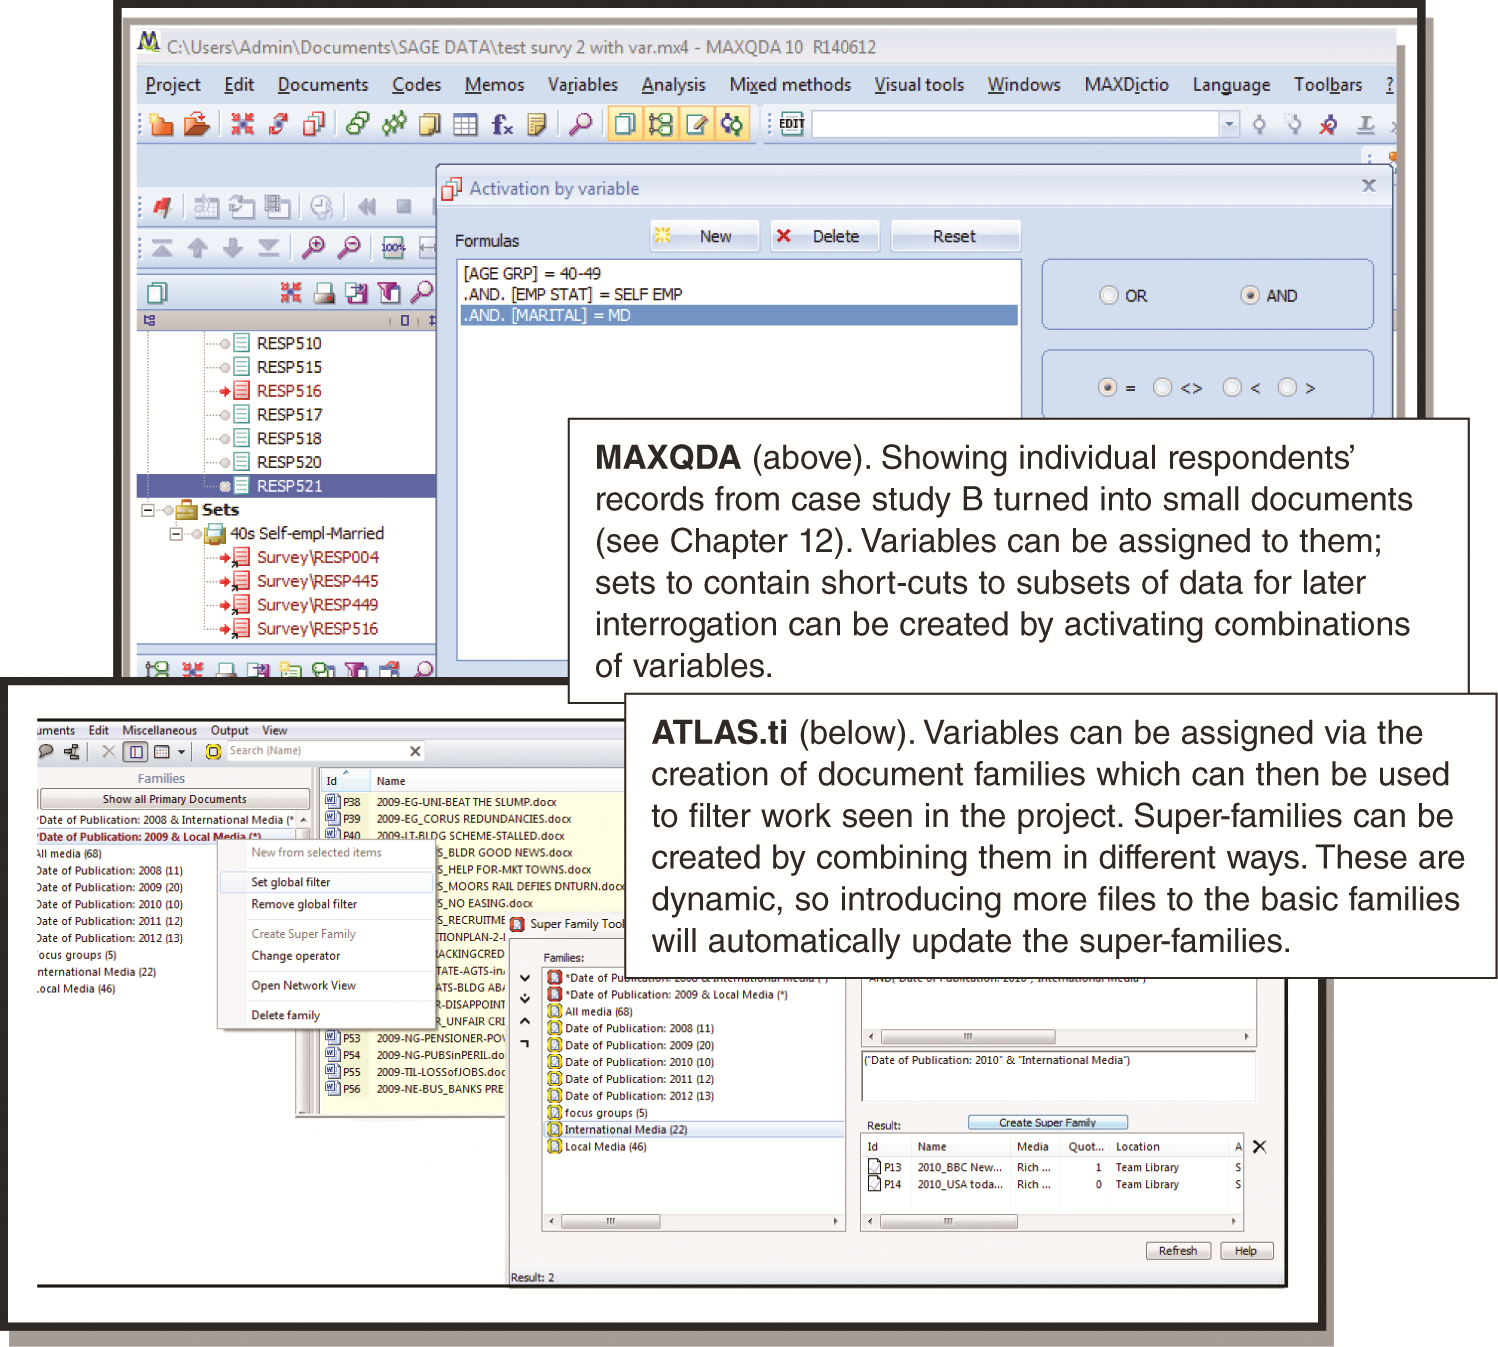
Task: Click the NOT operator icon in Super Family Tool
Action: (525, 1043)
